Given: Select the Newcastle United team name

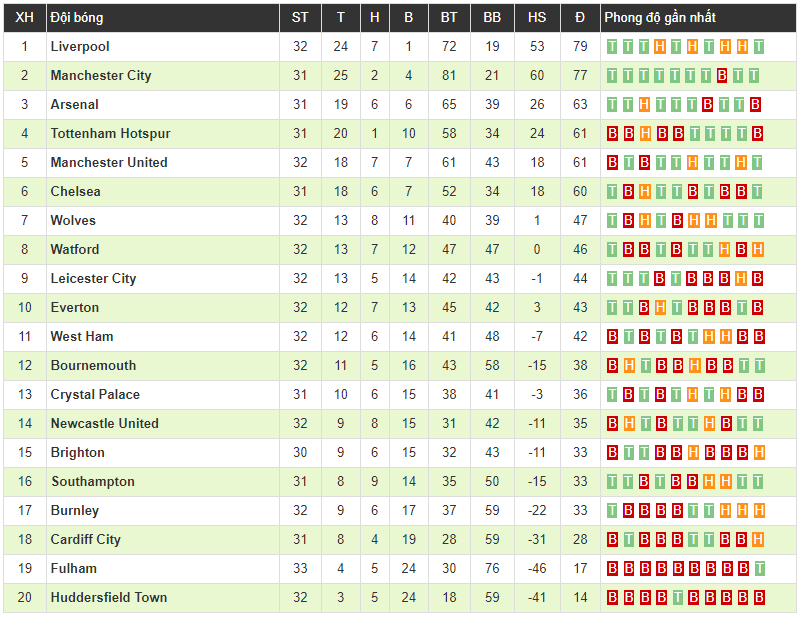Looking at the screenshot, I should click(104, 424).
